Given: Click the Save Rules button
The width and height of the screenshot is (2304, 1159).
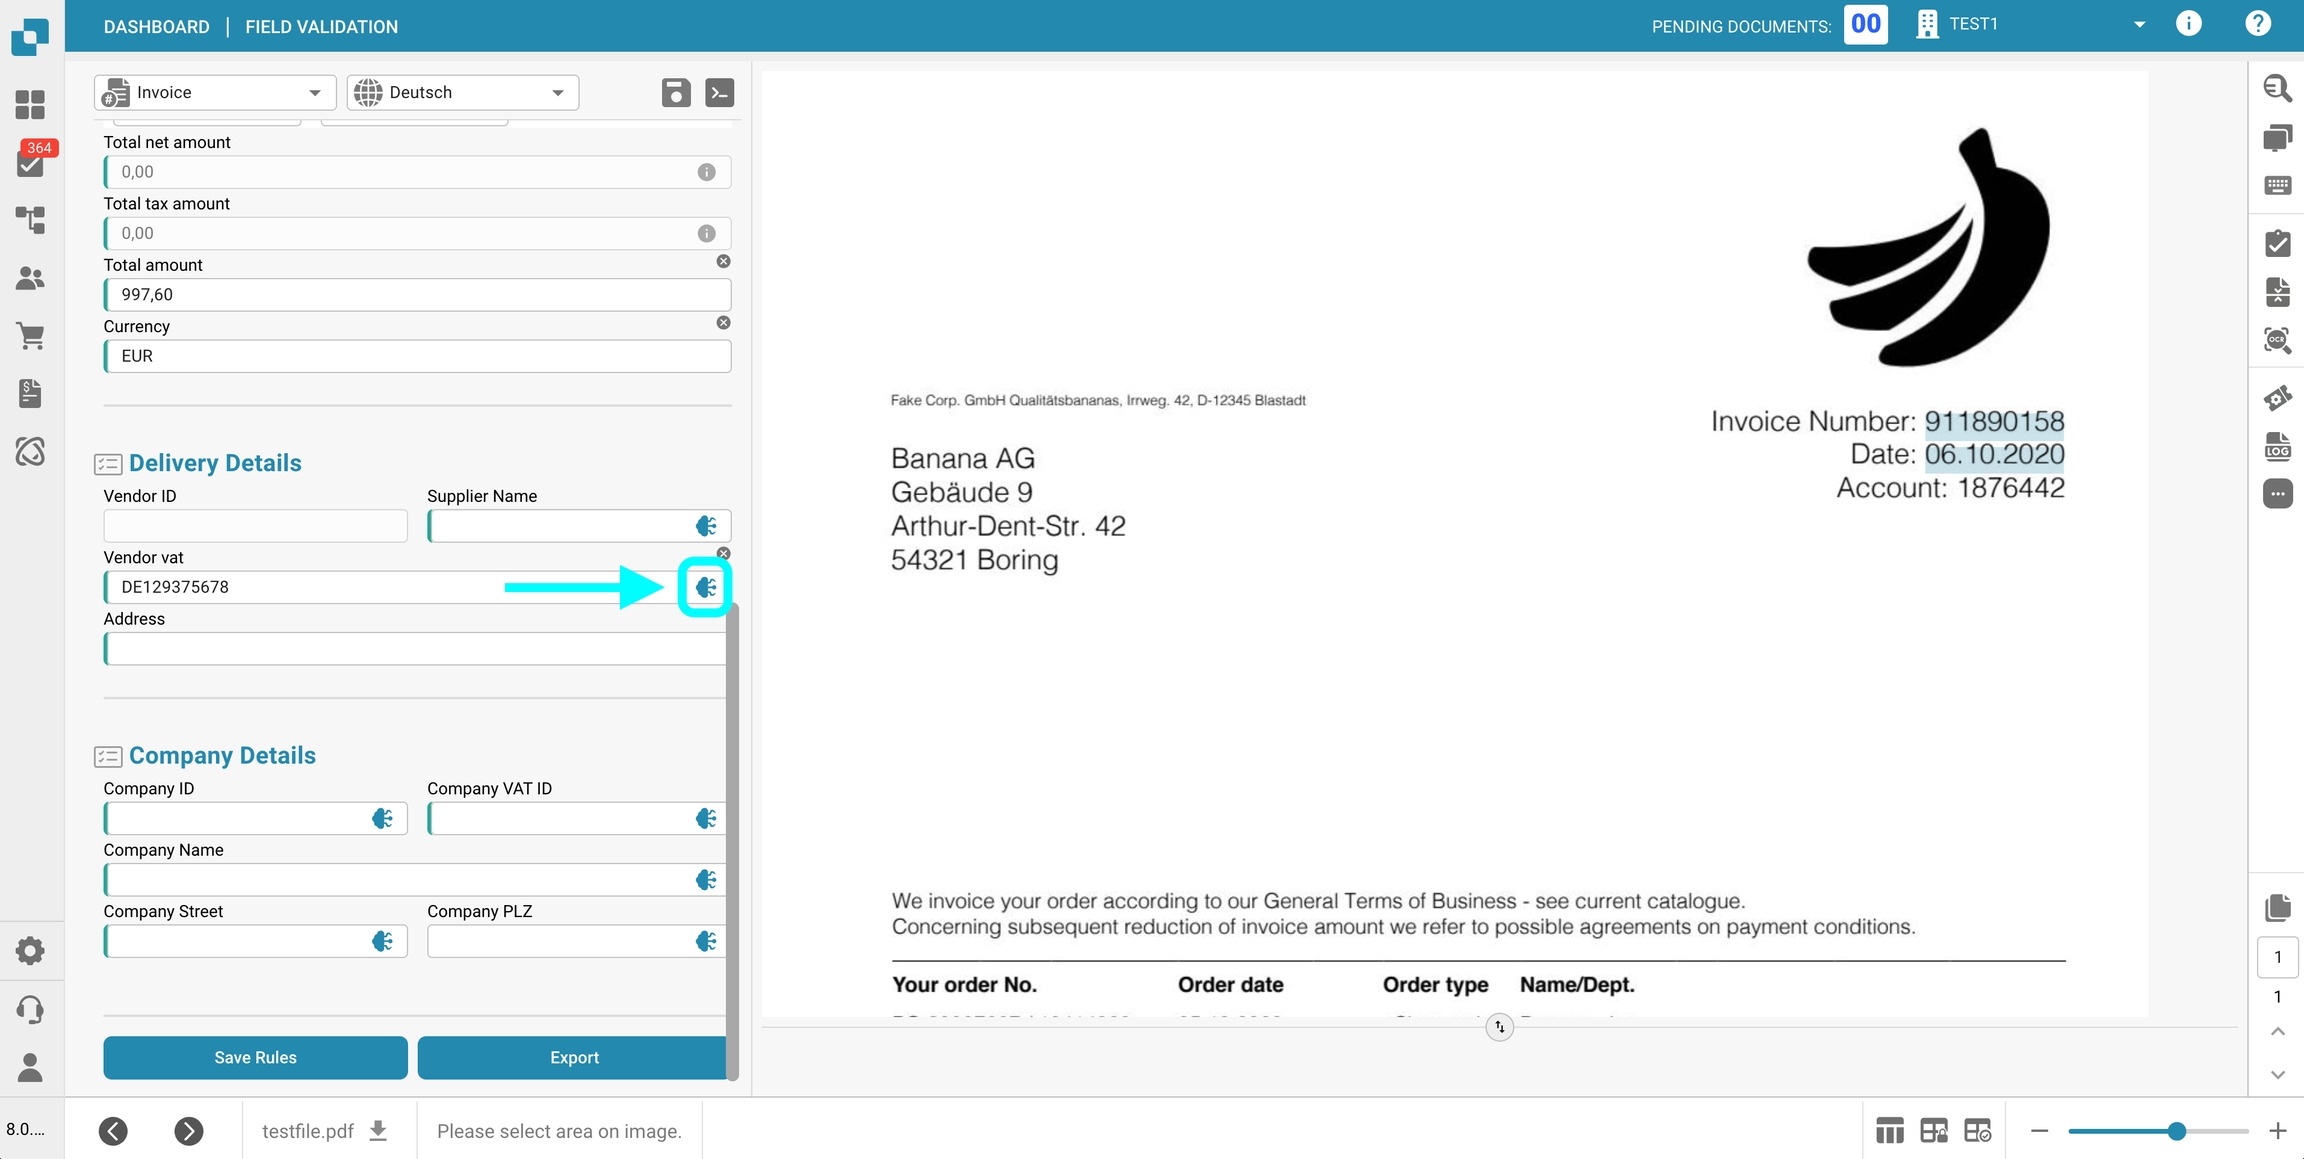Looking at the screenshot, I should pyautogui.click(x=255, y=1058).
